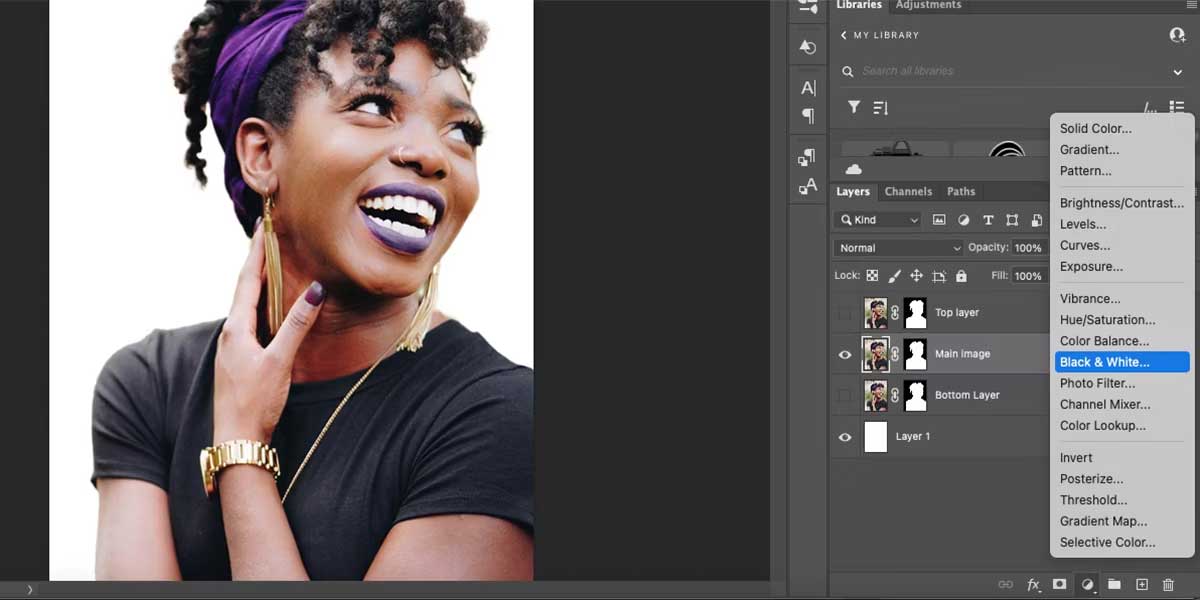Open the Normal blend mode dropdown
This screenshot has height=600, width=1200.
pyautogui.click(x=898, y=248)
